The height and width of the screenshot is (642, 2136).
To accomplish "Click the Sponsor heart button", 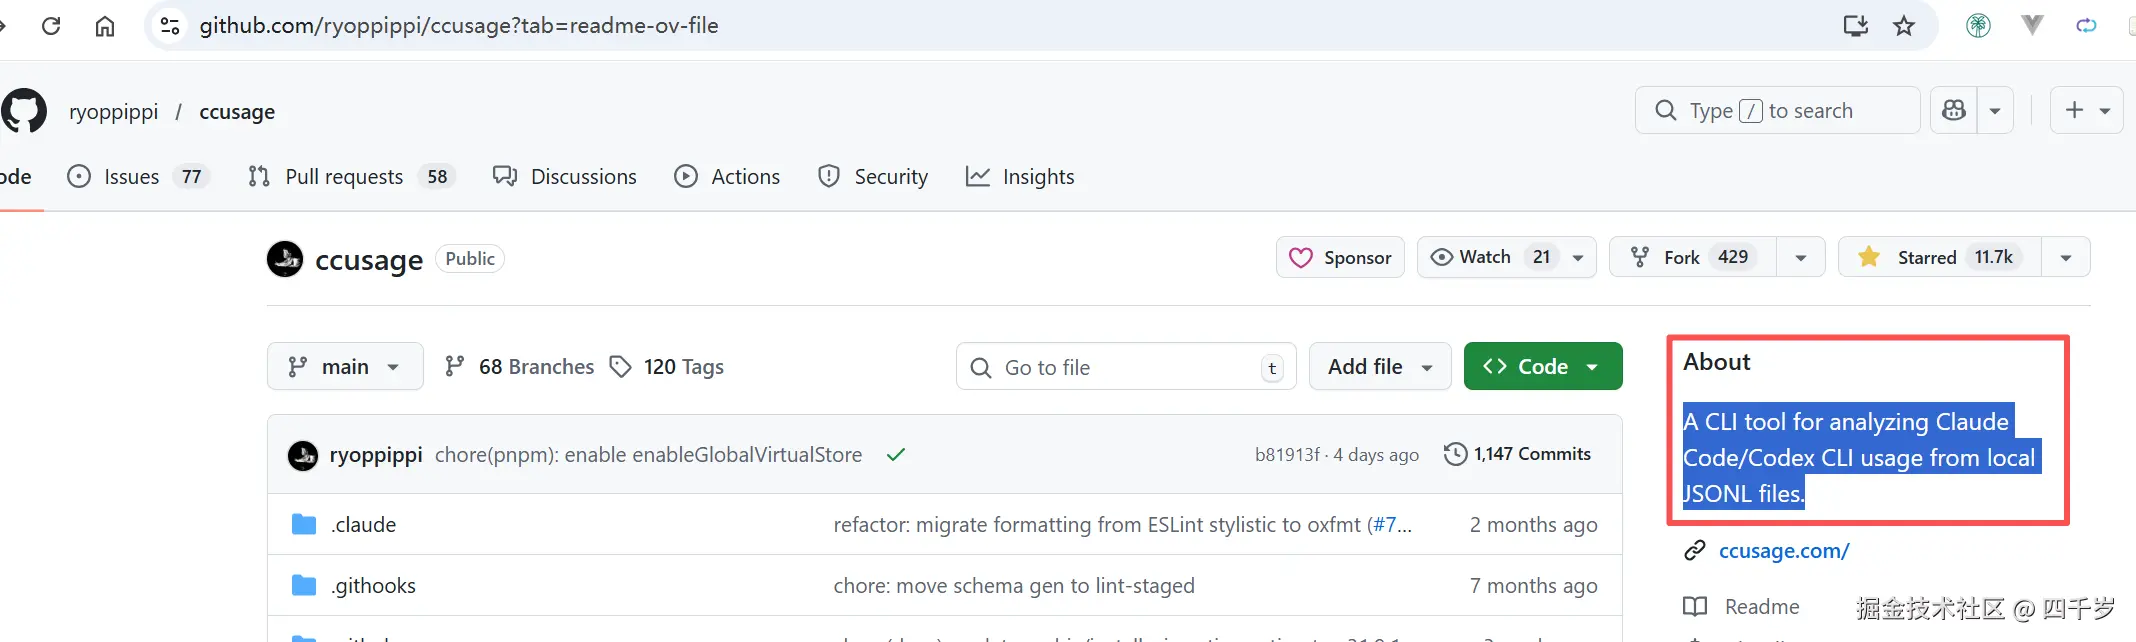I will (1340, 257).
